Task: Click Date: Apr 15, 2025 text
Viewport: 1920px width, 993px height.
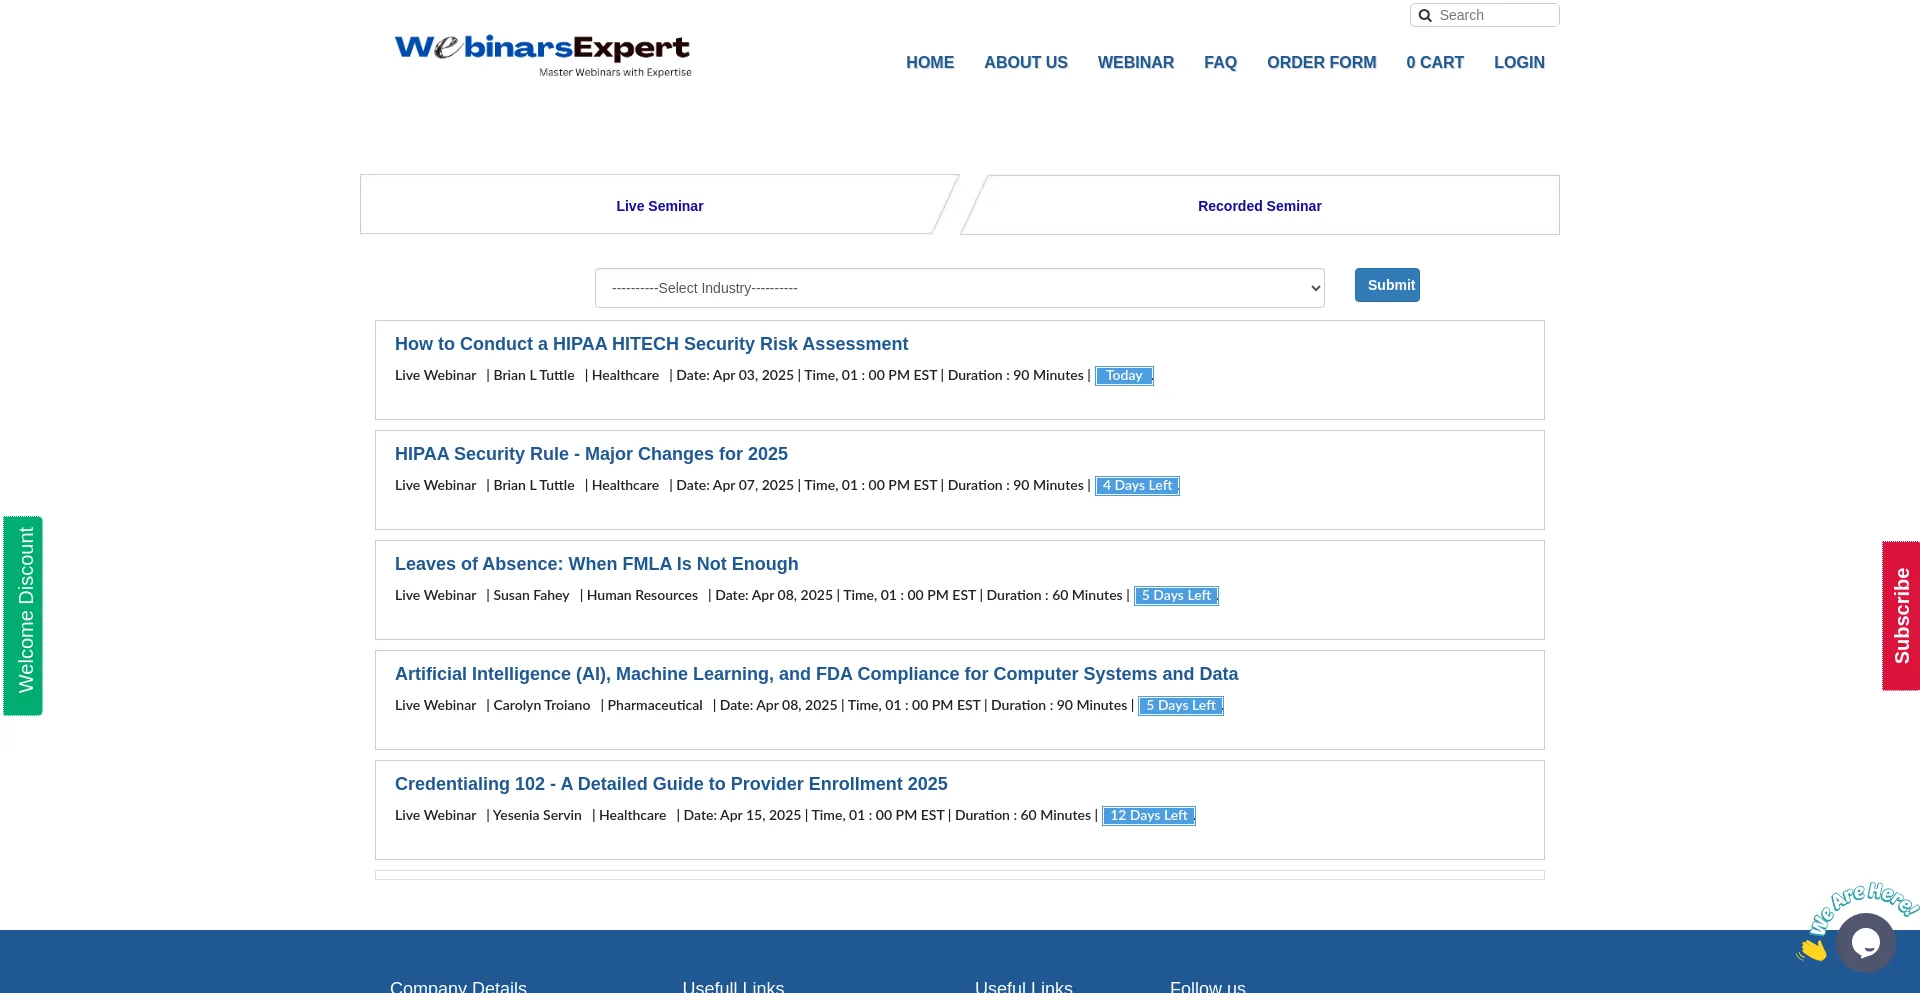Action: [742, 815]
